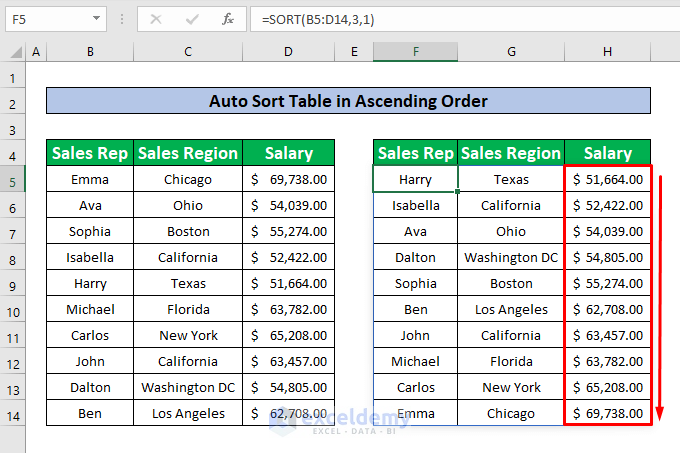Click the Cancel X formula icon
Viewport: 680px width, 453px height.
point(157,18)
